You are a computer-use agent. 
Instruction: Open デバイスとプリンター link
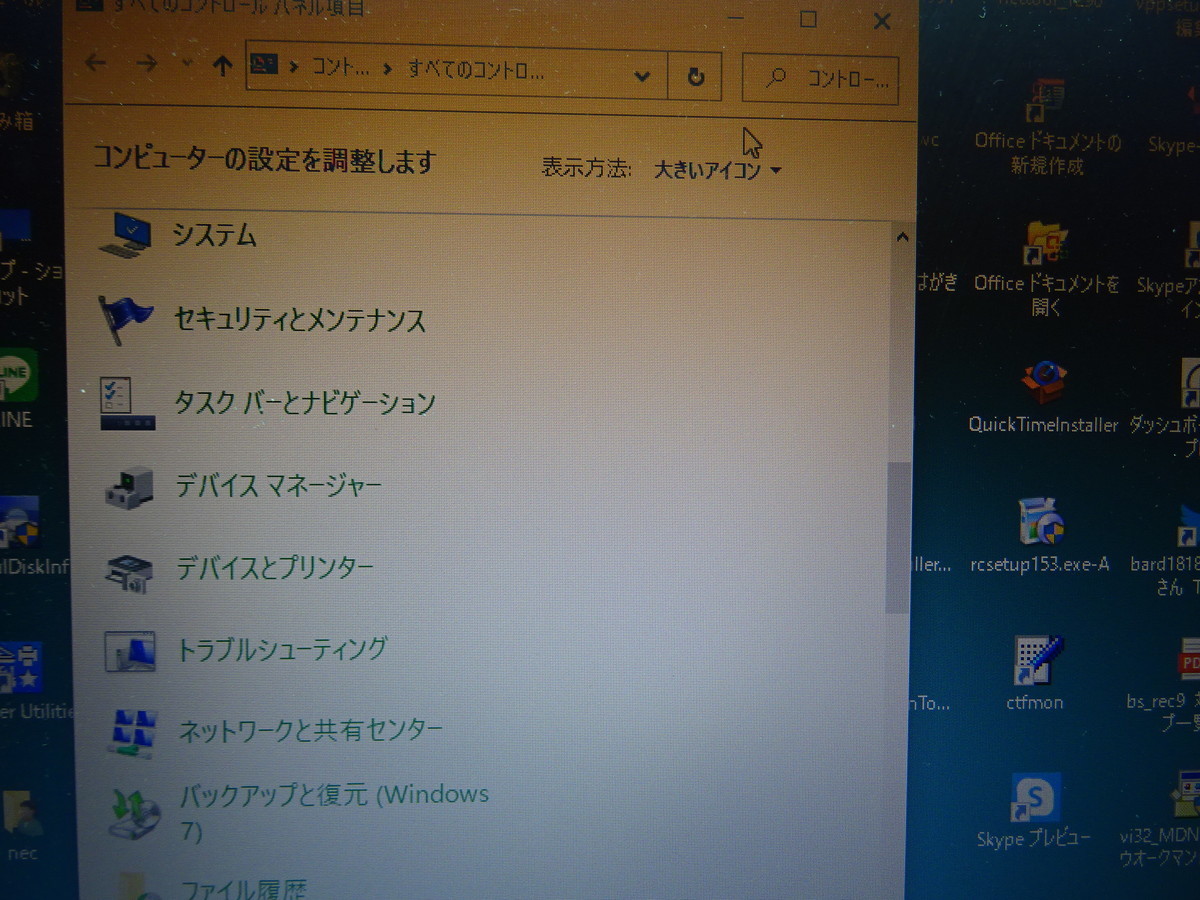click(275, 569)
